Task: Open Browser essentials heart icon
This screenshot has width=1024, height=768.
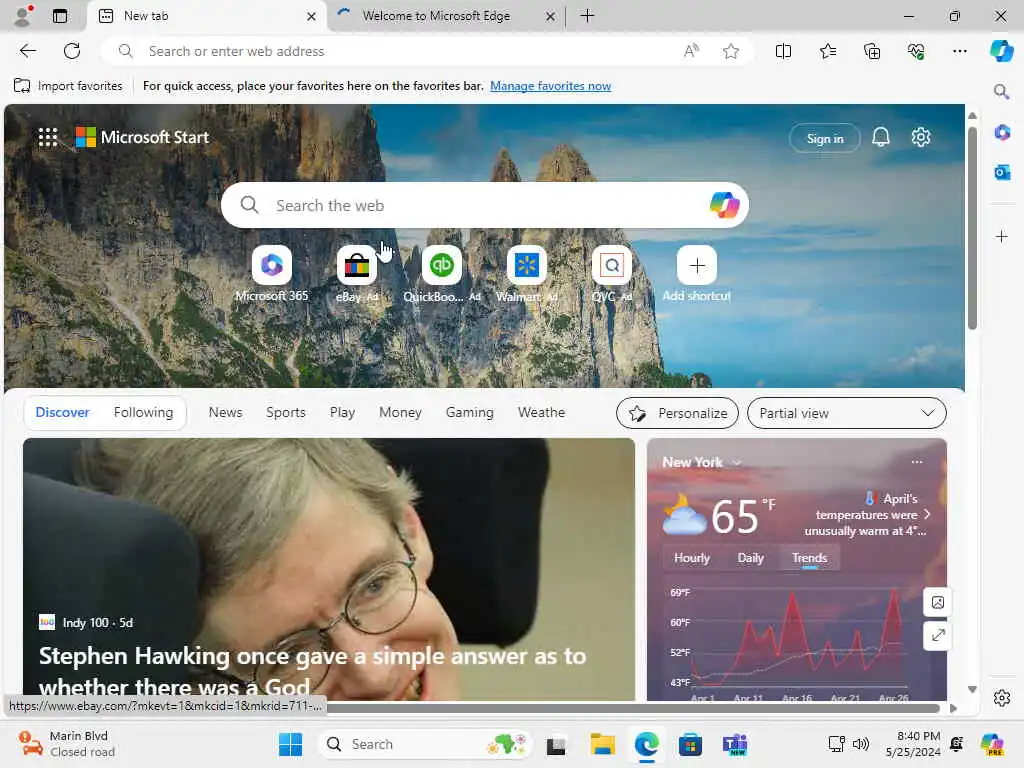Action: (x=916, y=51)
